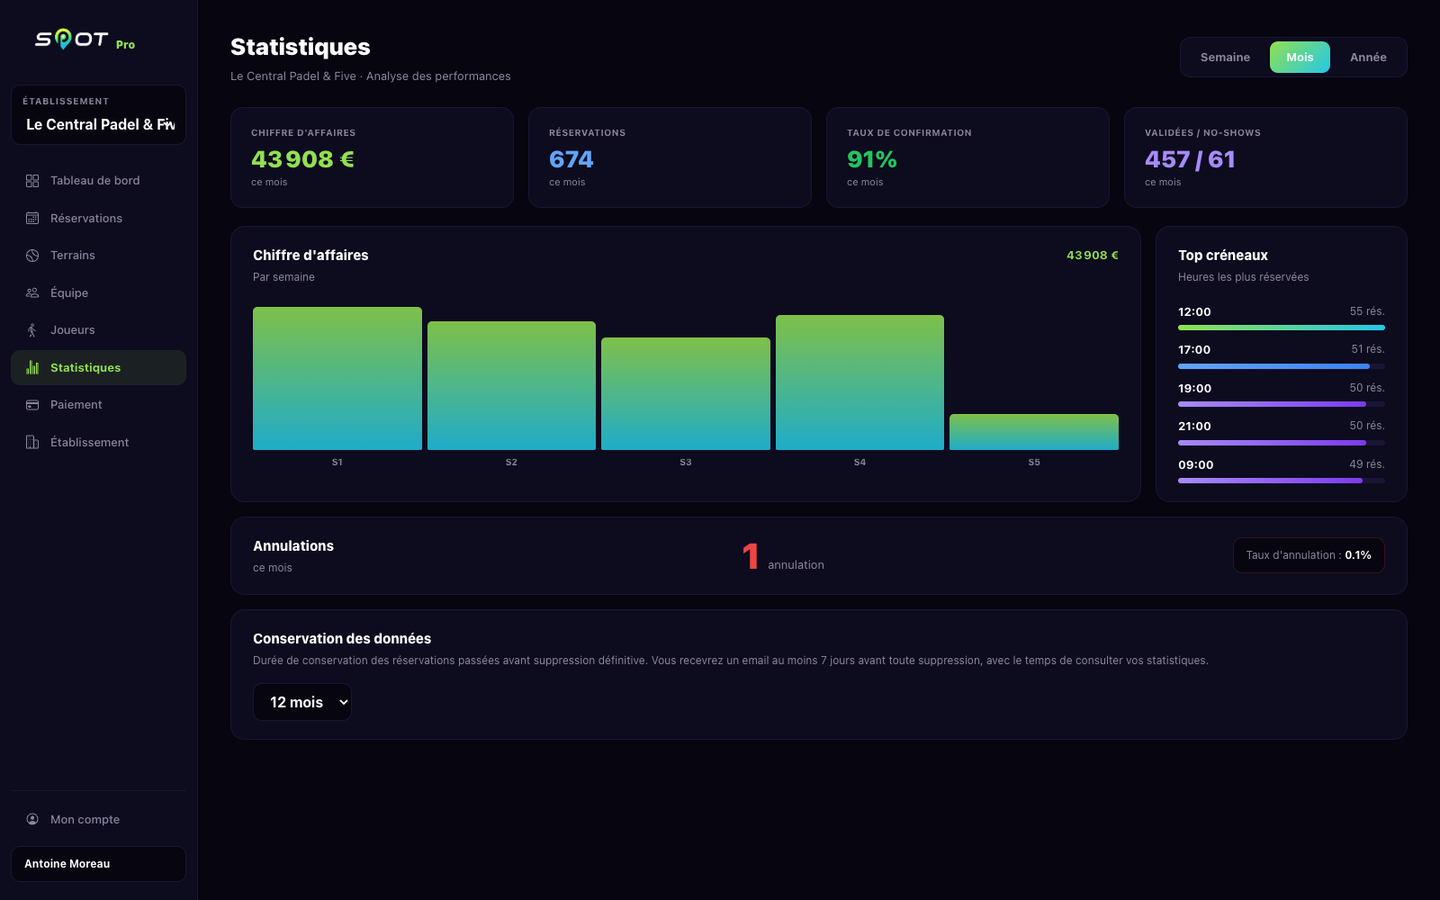This screenshot has height=900, width=1440.
Task: Open the 12 mois retention dropdown
Action: [302, 702]
